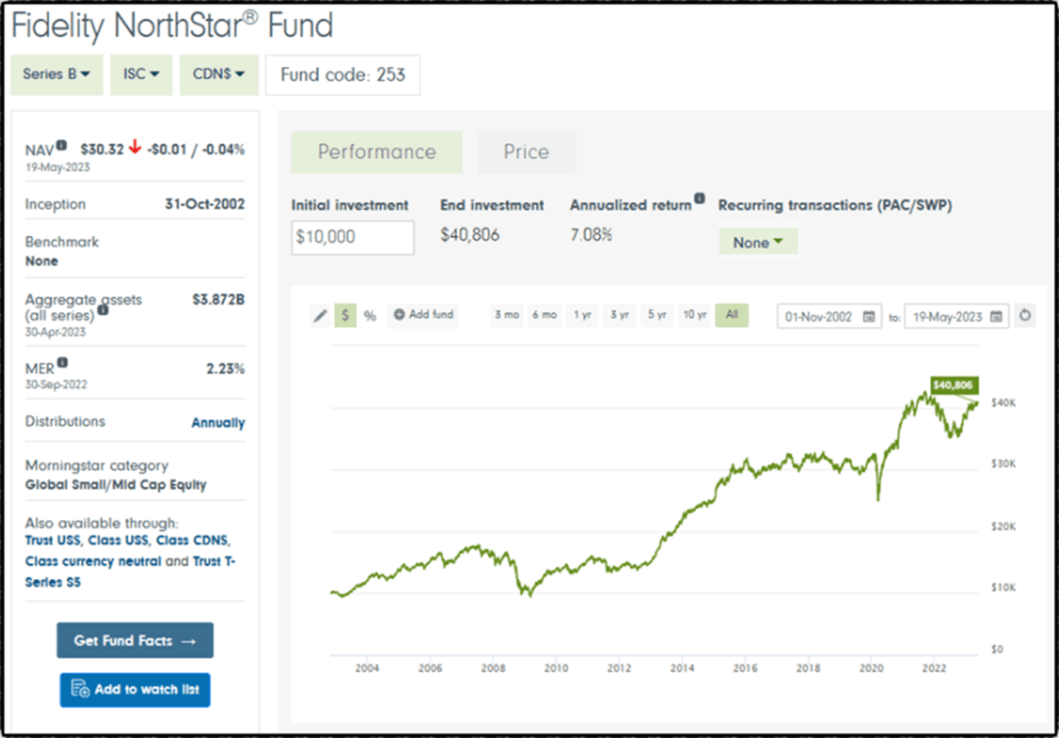This screenshot has width=1059, height=738.
Task: Click the end date field 19-May-2023
Action: pos(957,317)
